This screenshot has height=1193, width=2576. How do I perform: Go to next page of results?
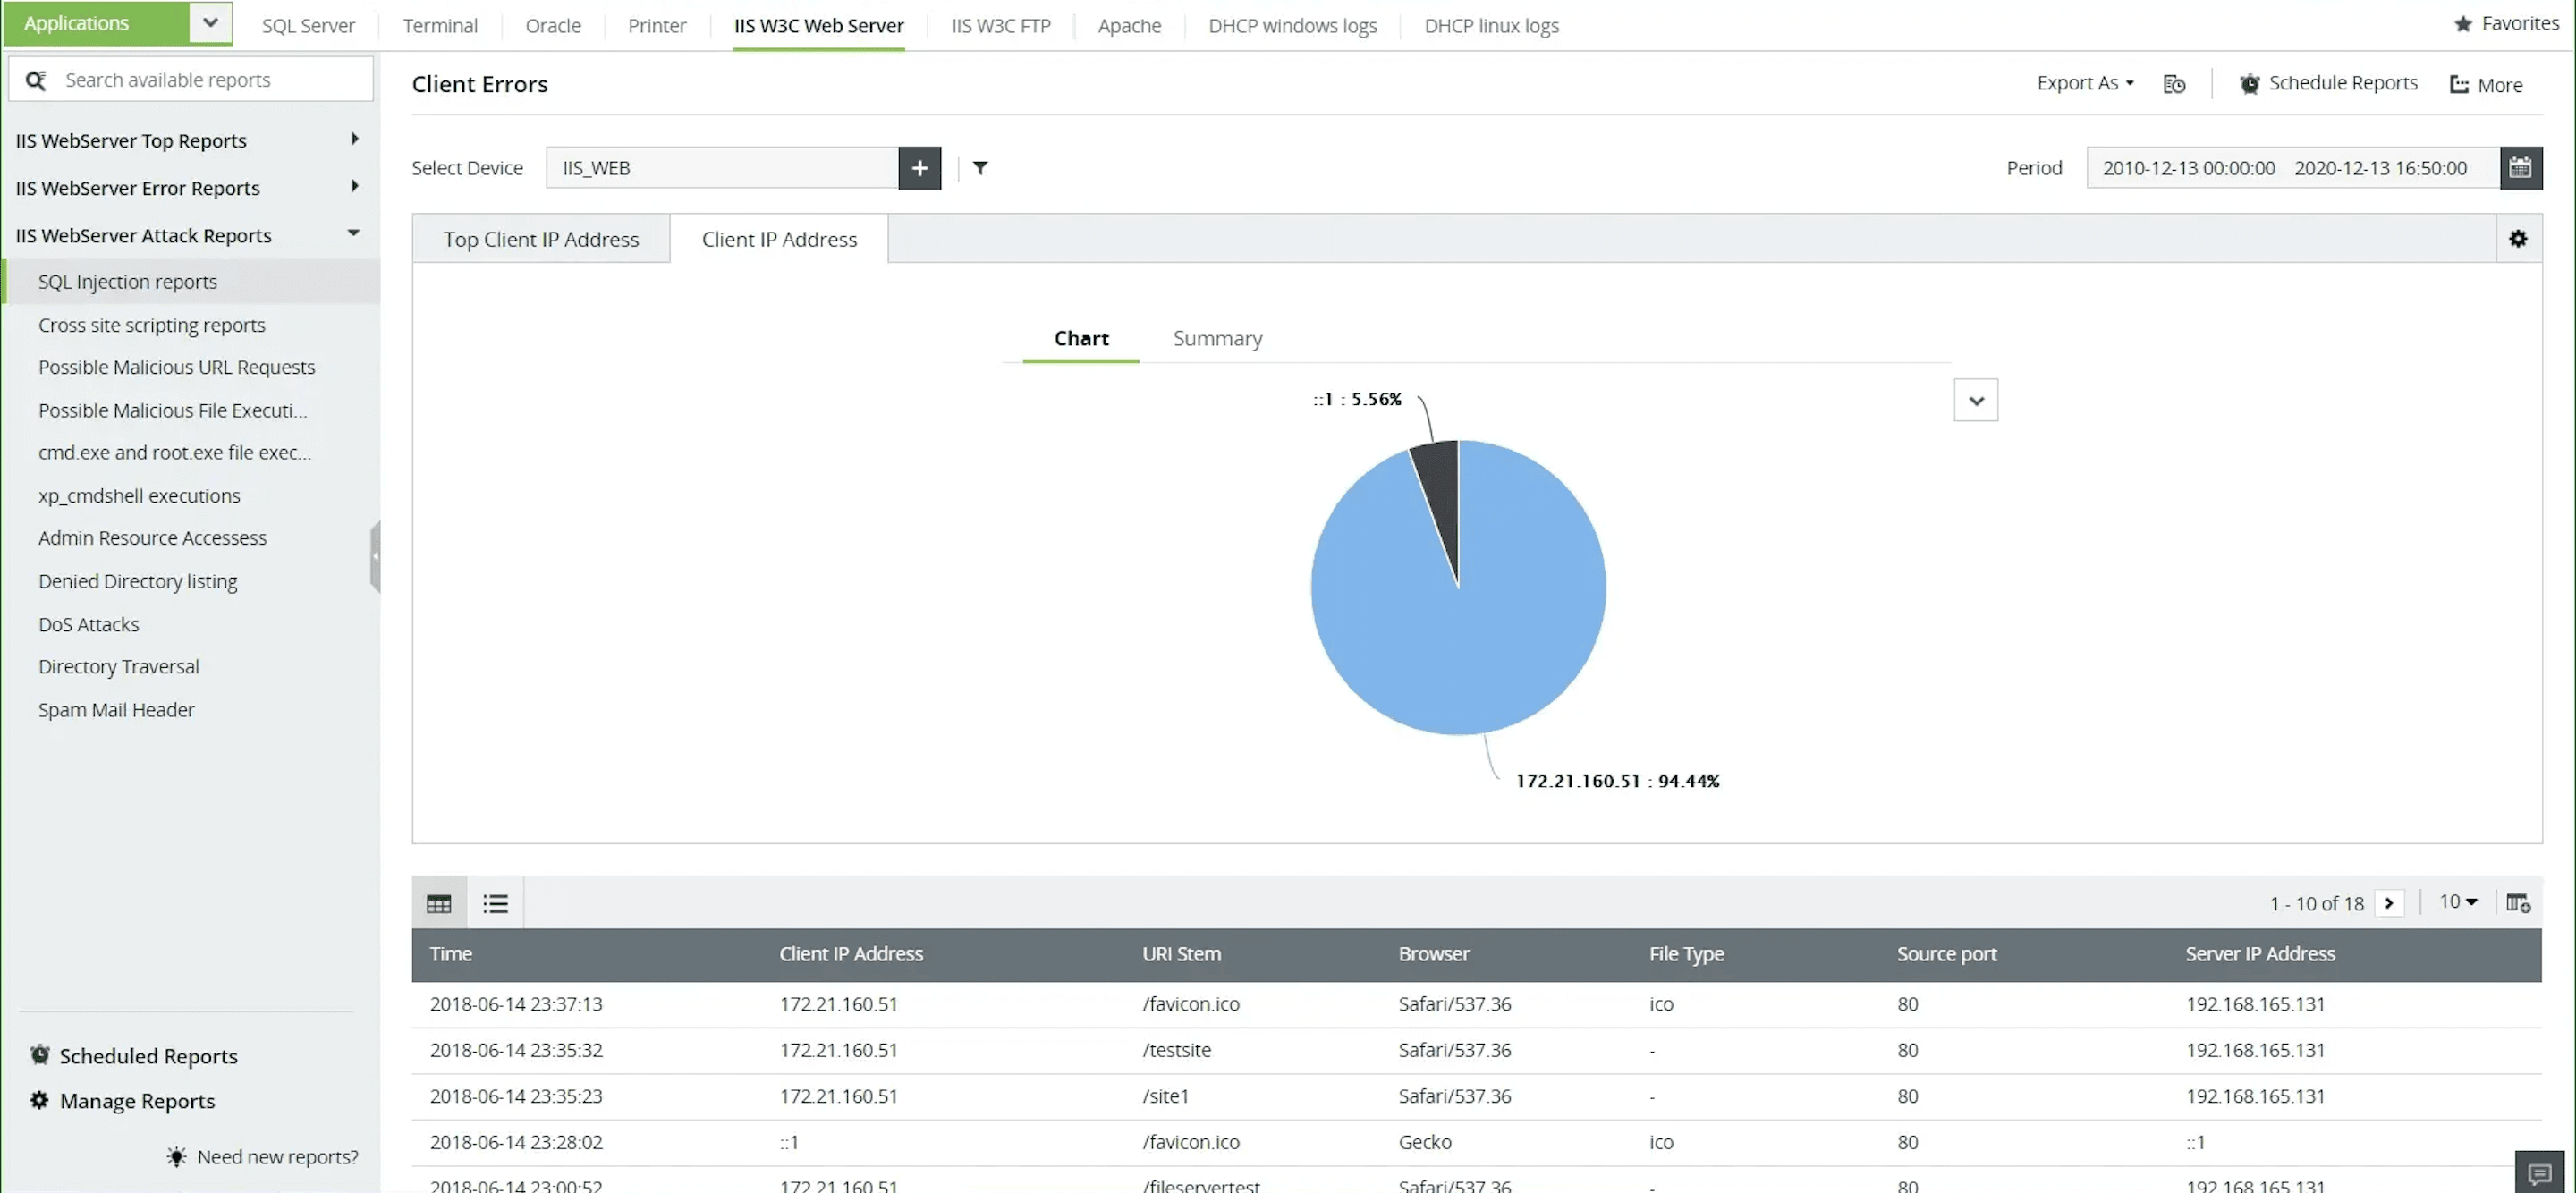pyautogui.click(x=2389, y=903)
